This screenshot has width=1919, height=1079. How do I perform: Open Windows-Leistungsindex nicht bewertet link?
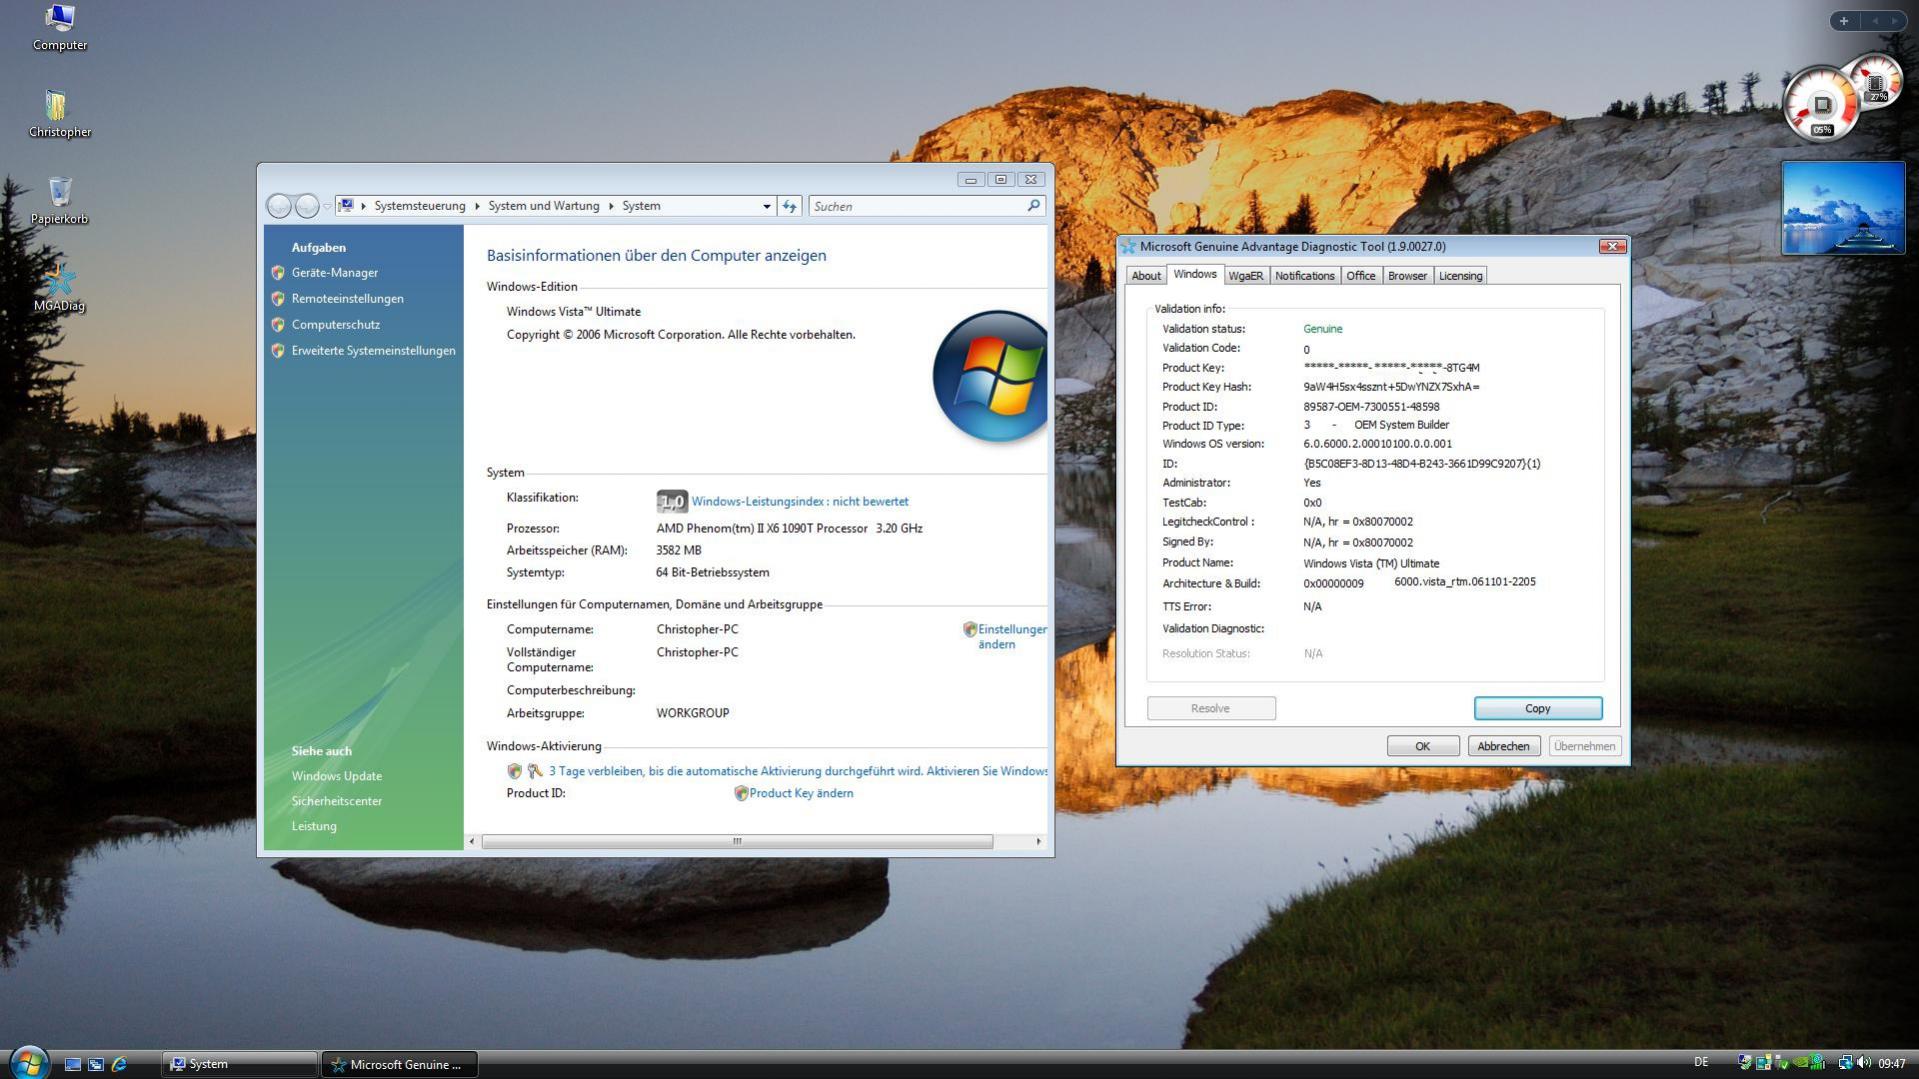coord(800,501)
